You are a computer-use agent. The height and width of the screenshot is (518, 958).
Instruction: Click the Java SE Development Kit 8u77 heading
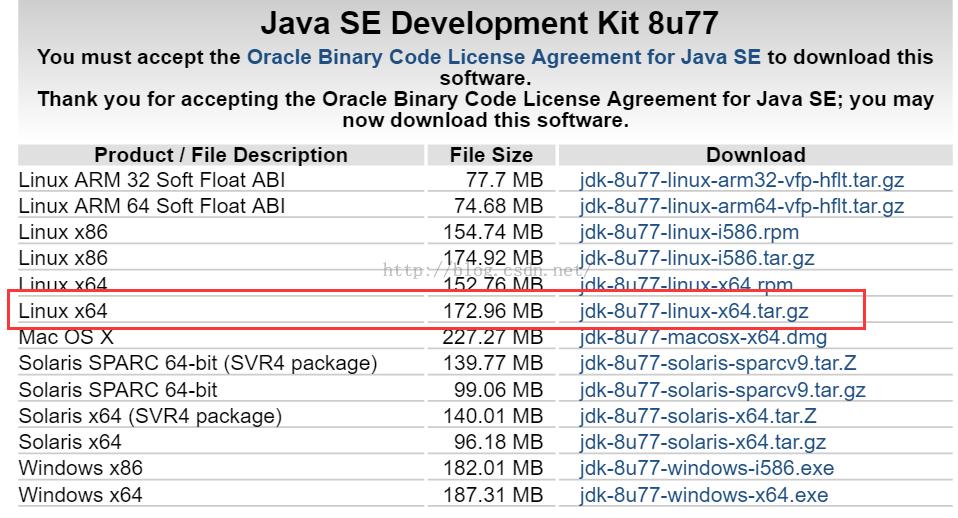(x=489, y=24)
